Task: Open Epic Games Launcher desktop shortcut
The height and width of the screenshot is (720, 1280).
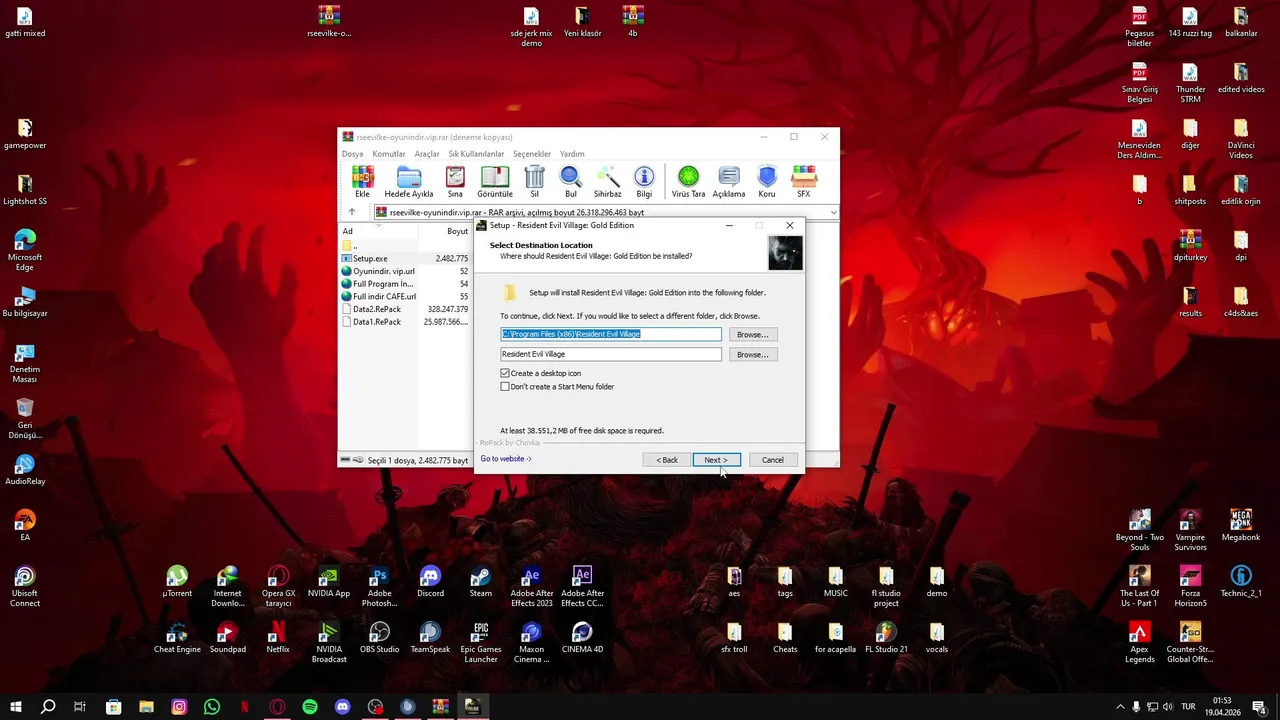Action: pyautogui.click(x=481, y=643)
